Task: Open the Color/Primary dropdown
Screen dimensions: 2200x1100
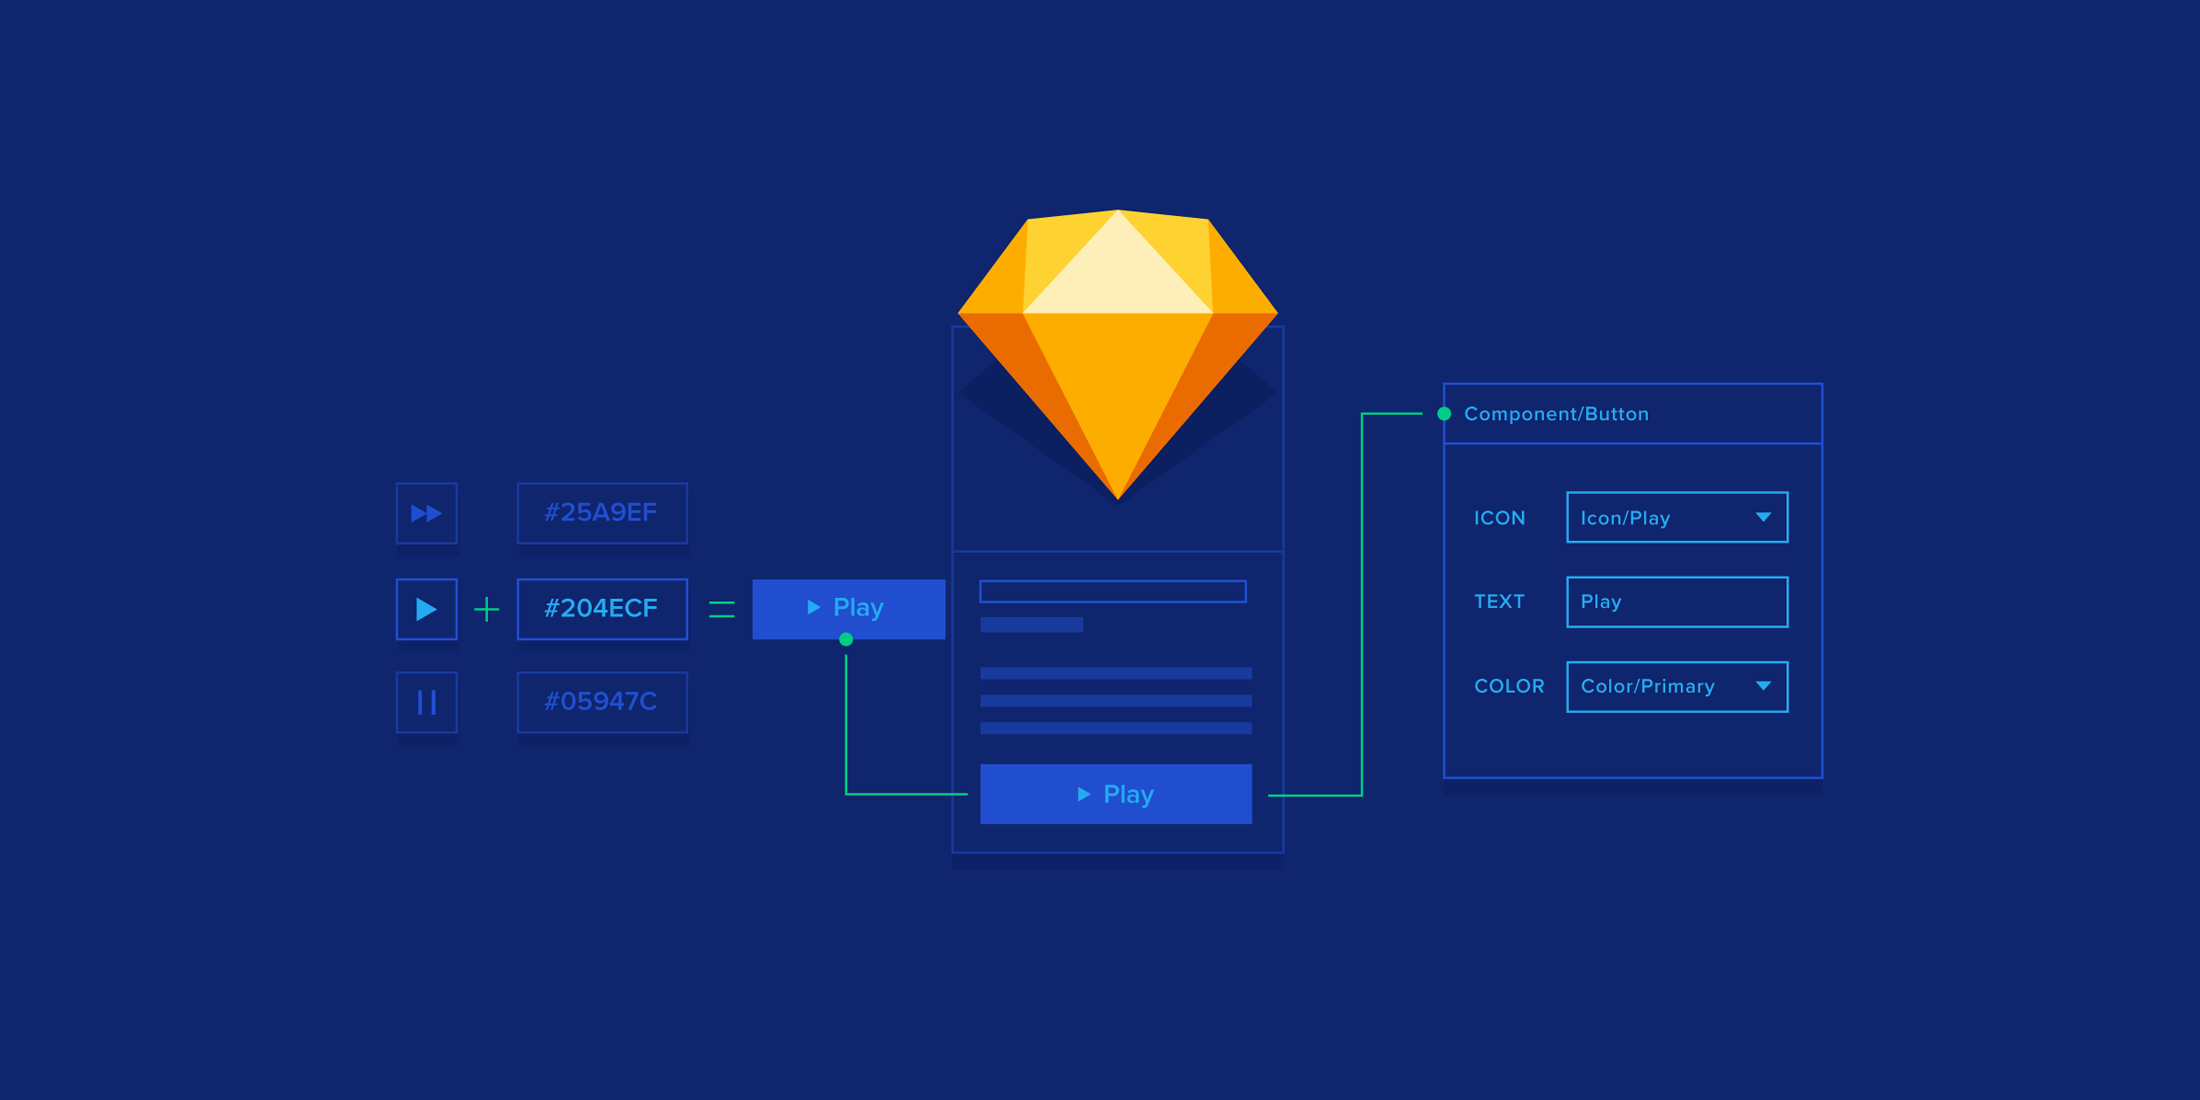Action: [x=1676, y=686]
